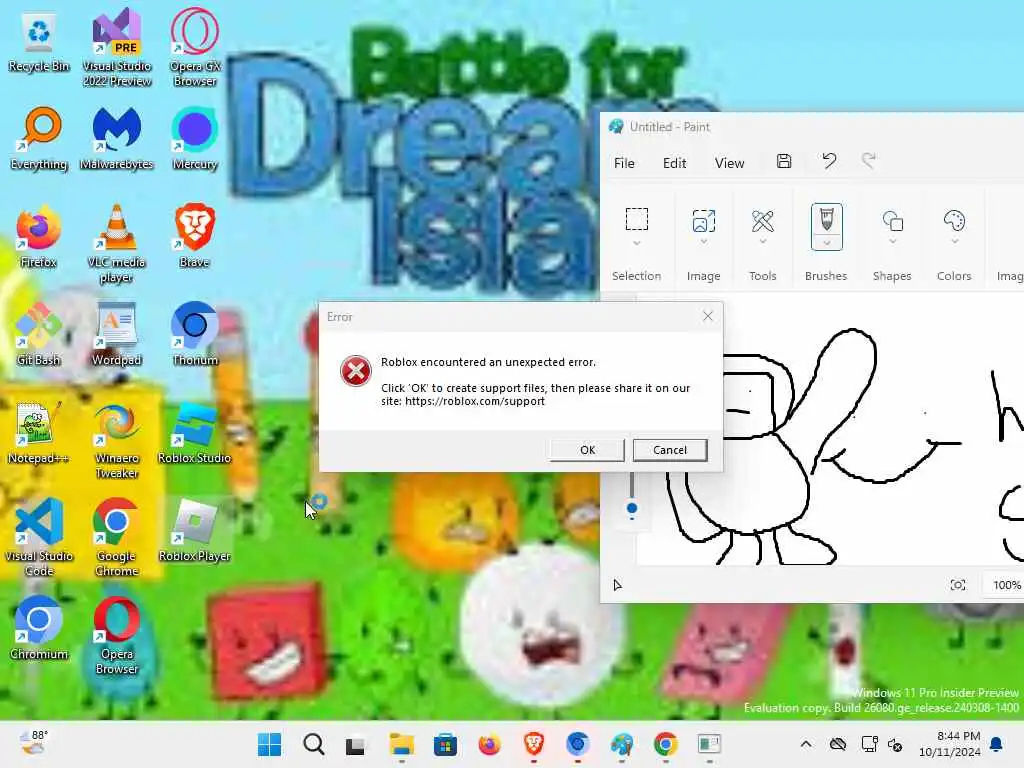Open taskbar Search
The width and height of the screenshot is (1024, 768).
click(313, 744)
